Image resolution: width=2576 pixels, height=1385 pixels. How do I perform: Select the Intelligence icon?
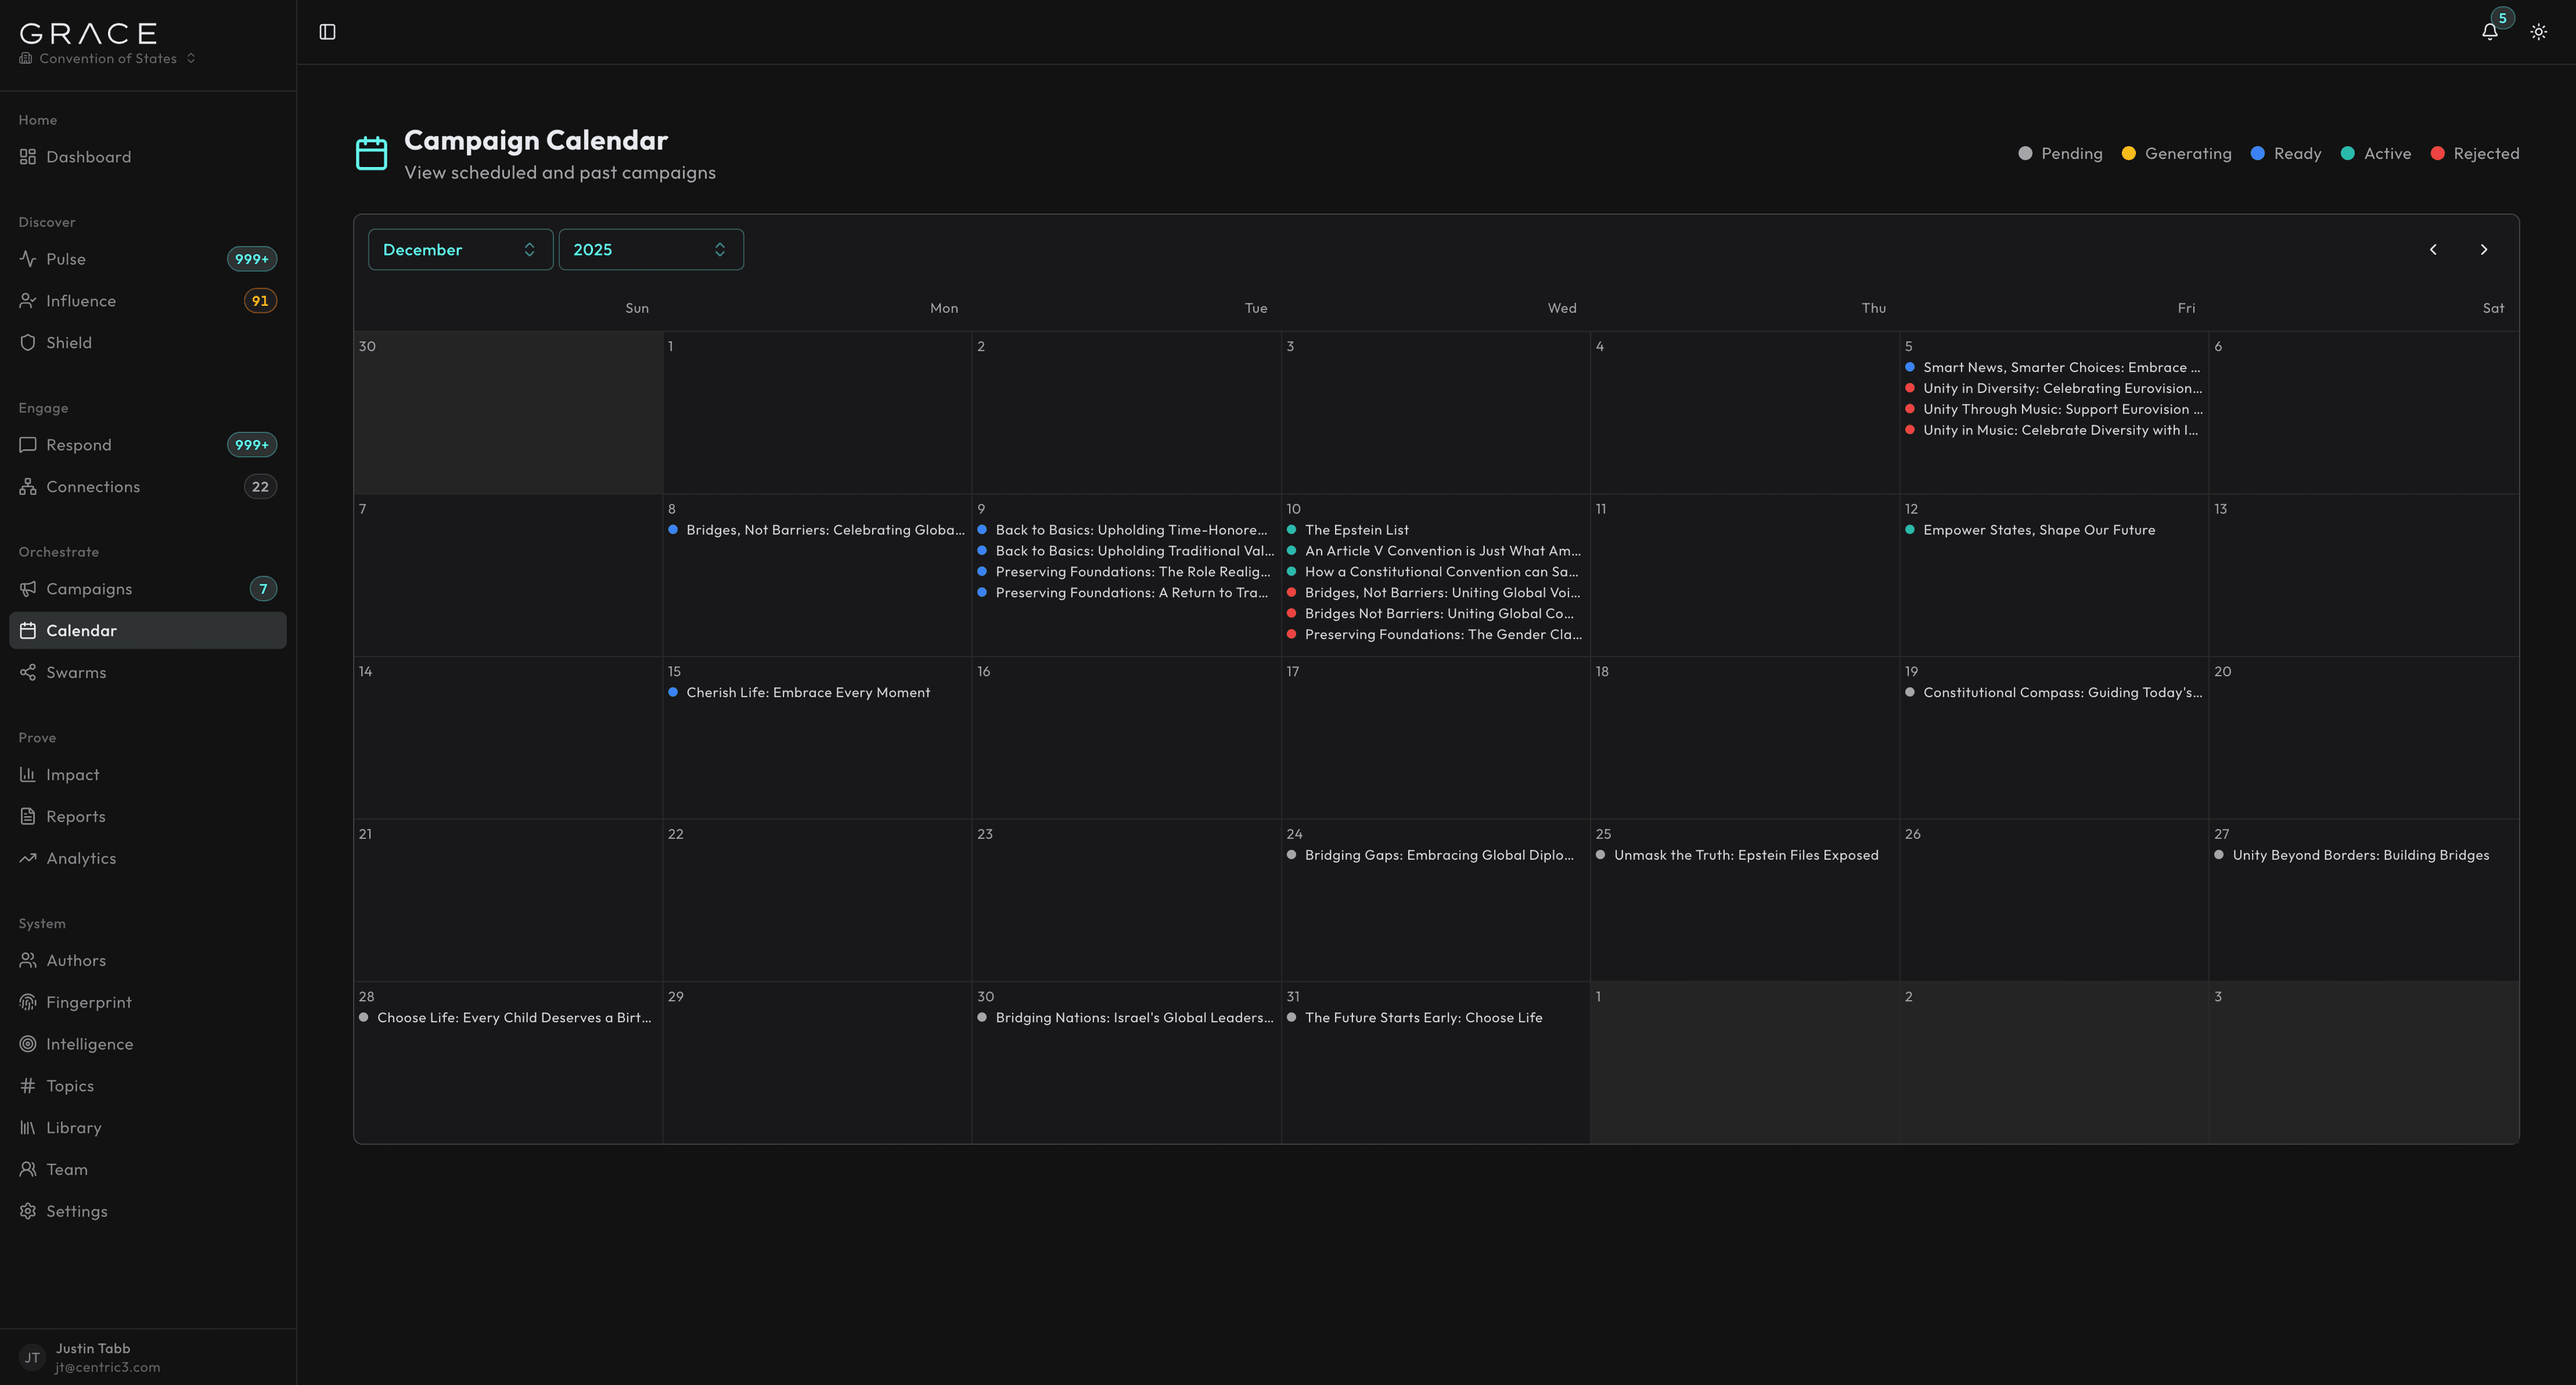coord(28,1043)
